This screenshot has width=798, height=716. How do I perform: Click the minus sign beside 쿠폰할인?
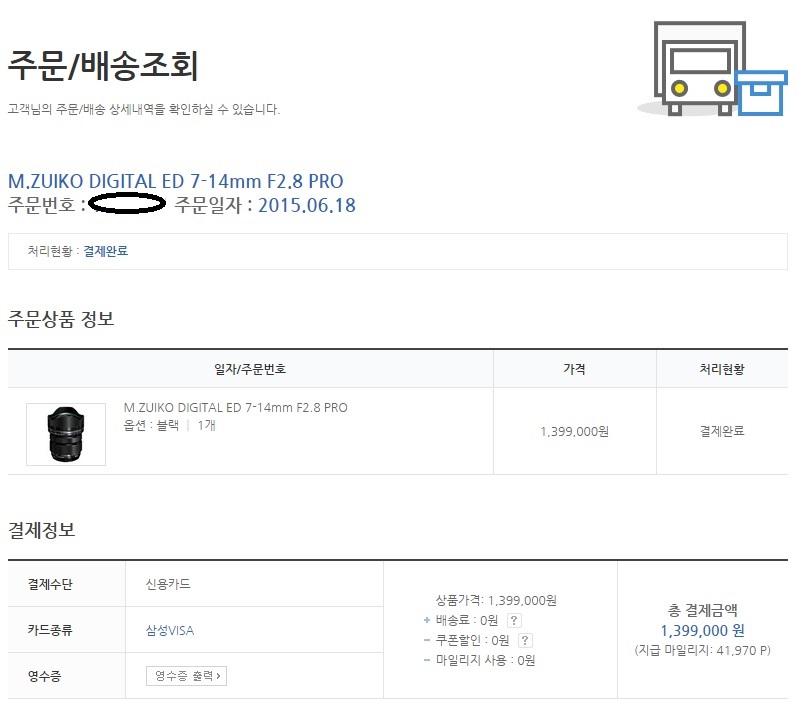pyautogui.click(x=426, y=640)
